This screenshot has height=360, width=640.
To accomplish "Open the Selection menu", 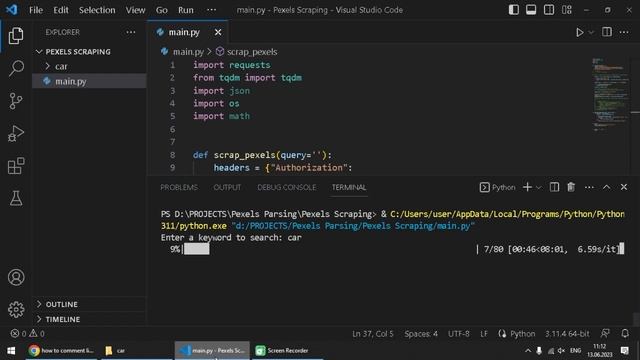I will pyautogui.click(x=97, y=10).
